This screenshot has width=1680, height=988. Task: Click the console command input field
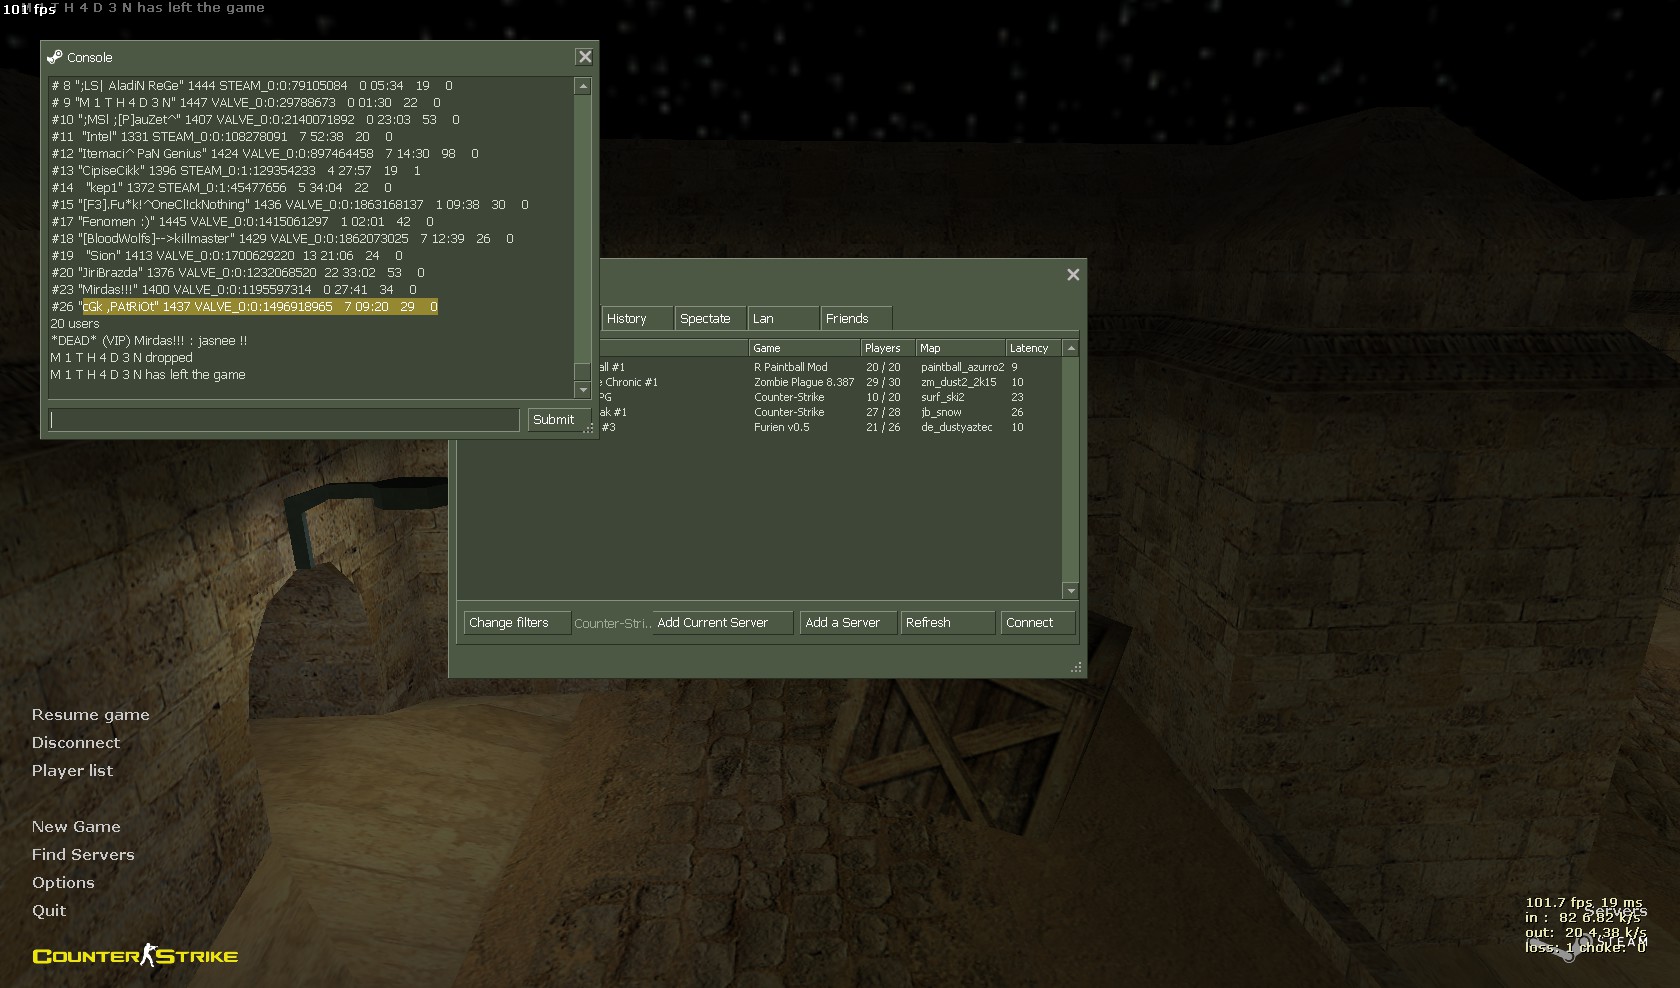[x=284, y=420]
